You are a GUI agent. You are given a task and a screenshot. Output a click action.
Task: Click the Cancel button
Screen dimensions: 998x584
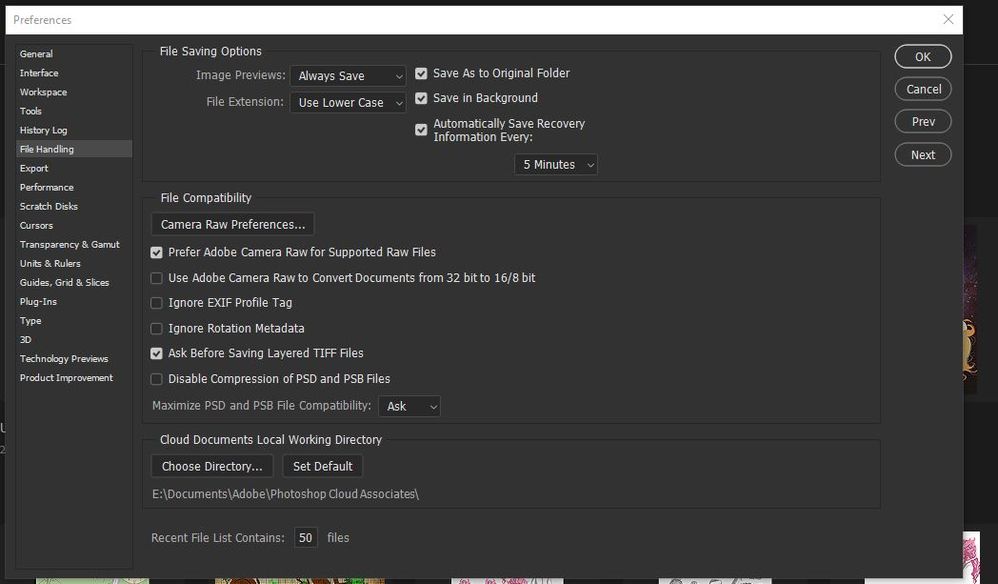pos(923,89)
